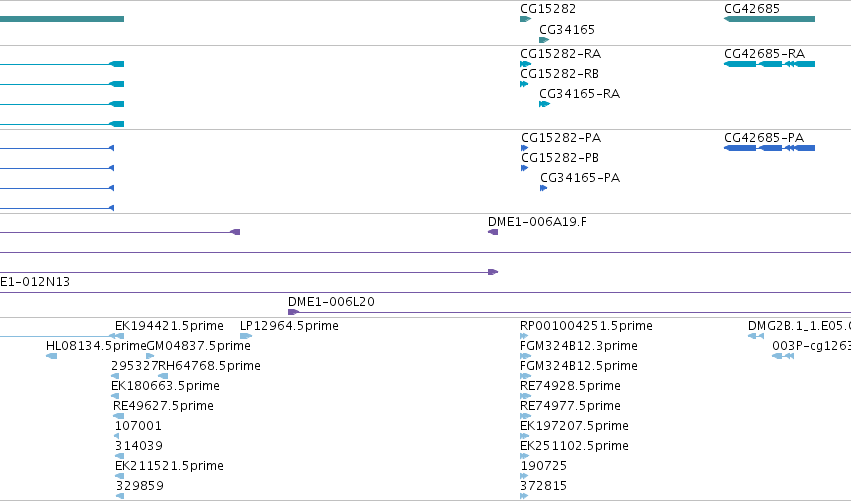
Task: Click the CG15282-PB label
Action: click(x=560, y=157)
